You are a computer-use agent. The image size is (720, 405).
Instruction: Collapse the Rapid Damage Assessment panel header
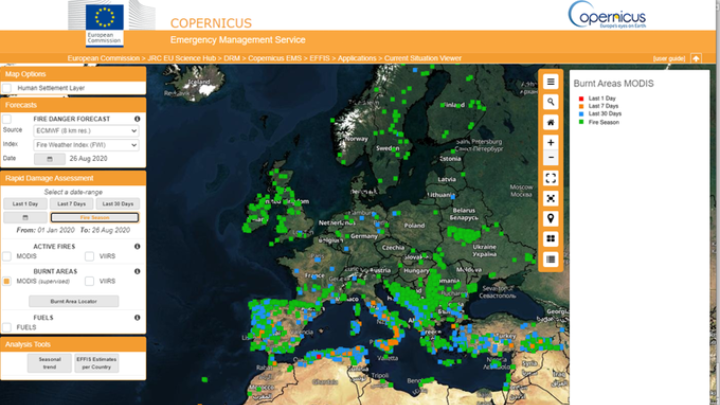point(73,178)
